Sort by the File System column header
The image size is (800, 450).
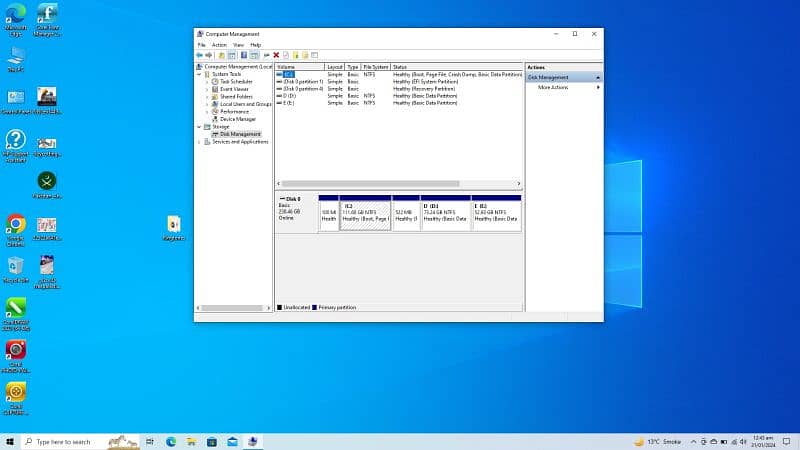tap(375, 66)
